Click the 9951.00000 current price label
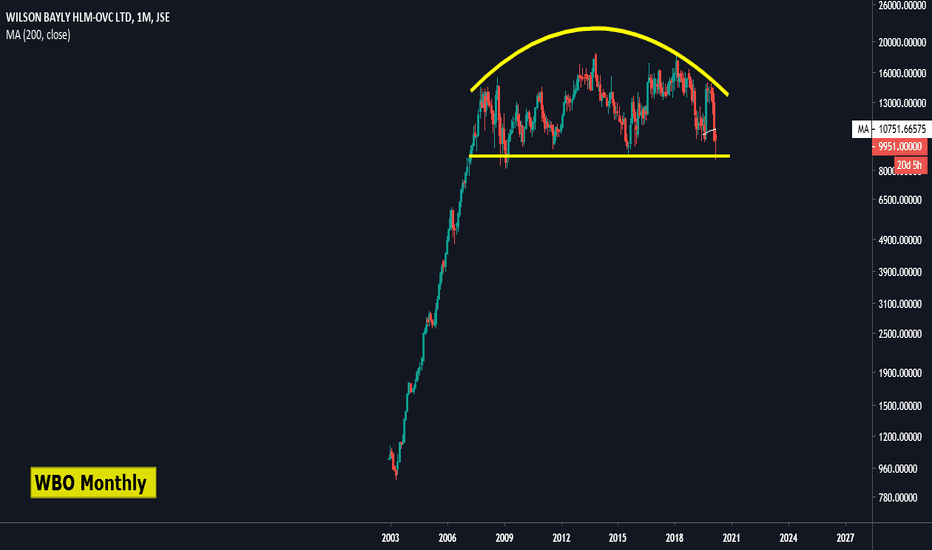Screen dimensions: 932x550 point(899,146)
